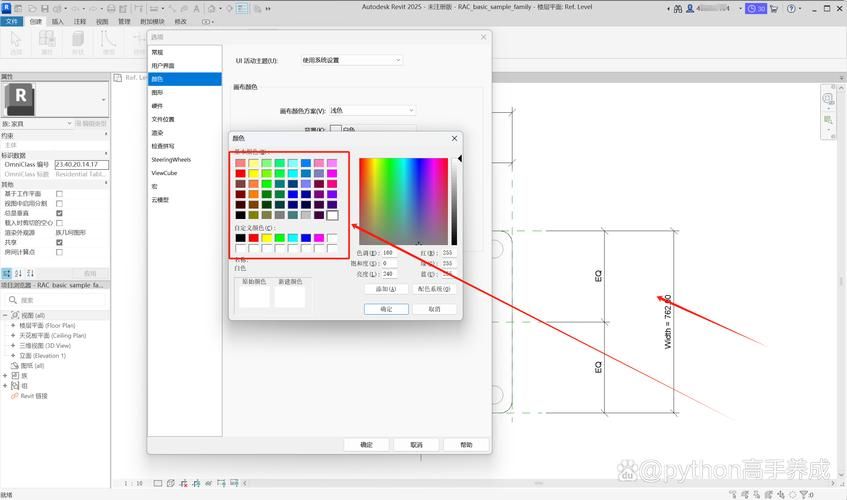This screenshot has width=847, height=500.
Task: Click the Print icon in quick access toolbar
Action: pos(111,9)
